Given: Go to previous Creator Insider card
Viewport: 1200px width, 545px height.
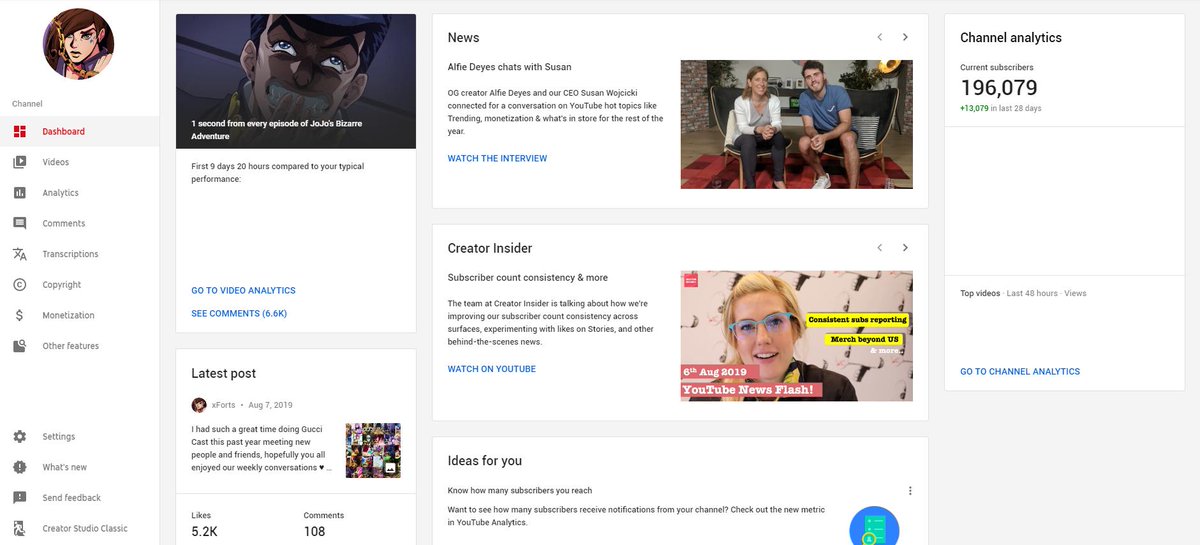Looking at the screenshot, I should pyautogui.click(x=879, y=248).
